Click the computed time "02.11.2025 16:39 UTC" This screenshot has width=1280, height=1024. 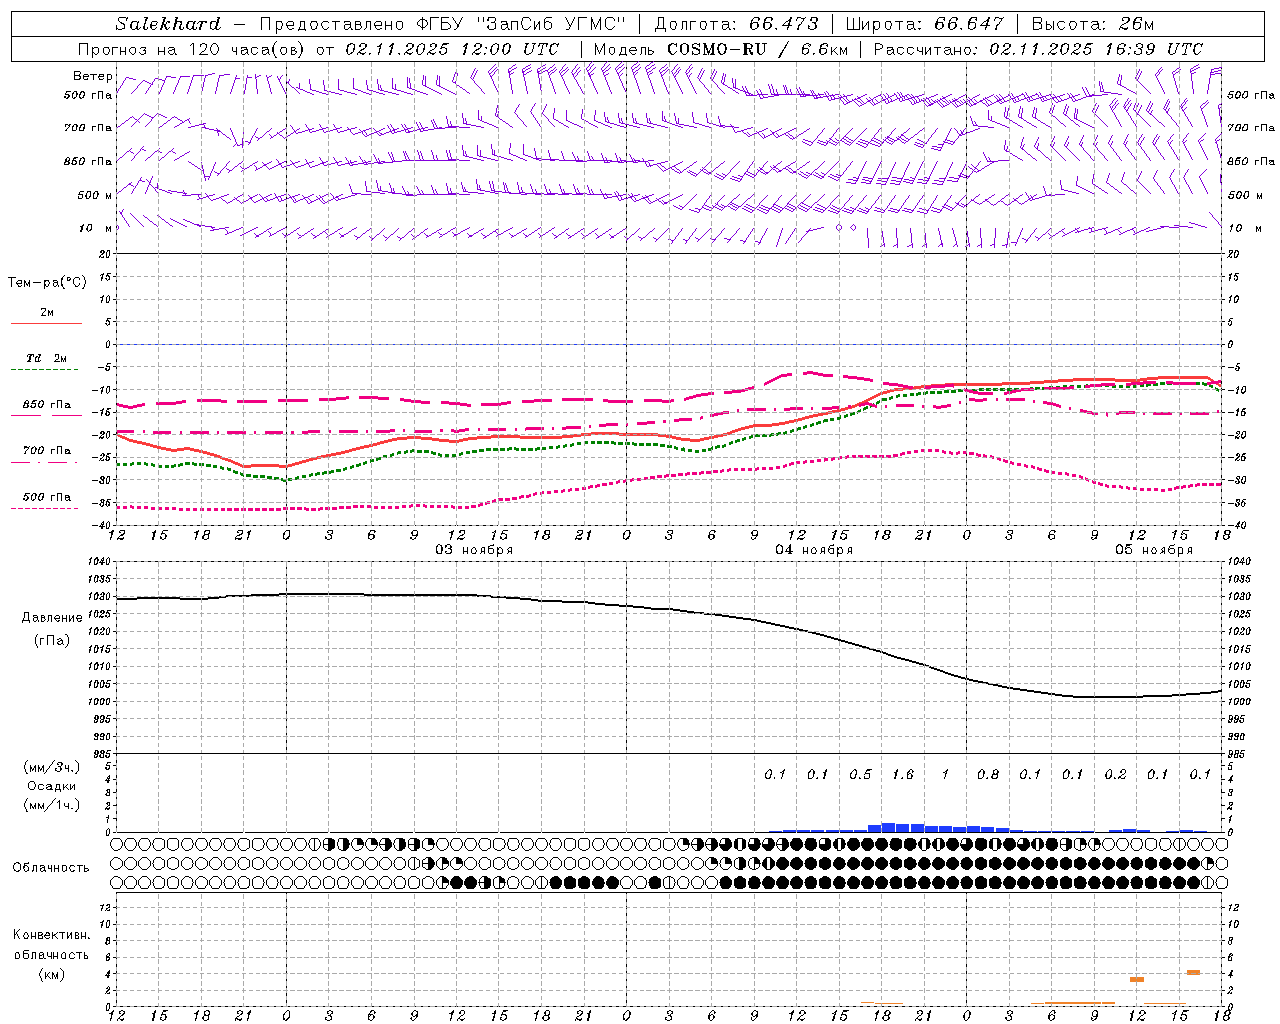pos(1096,49)
